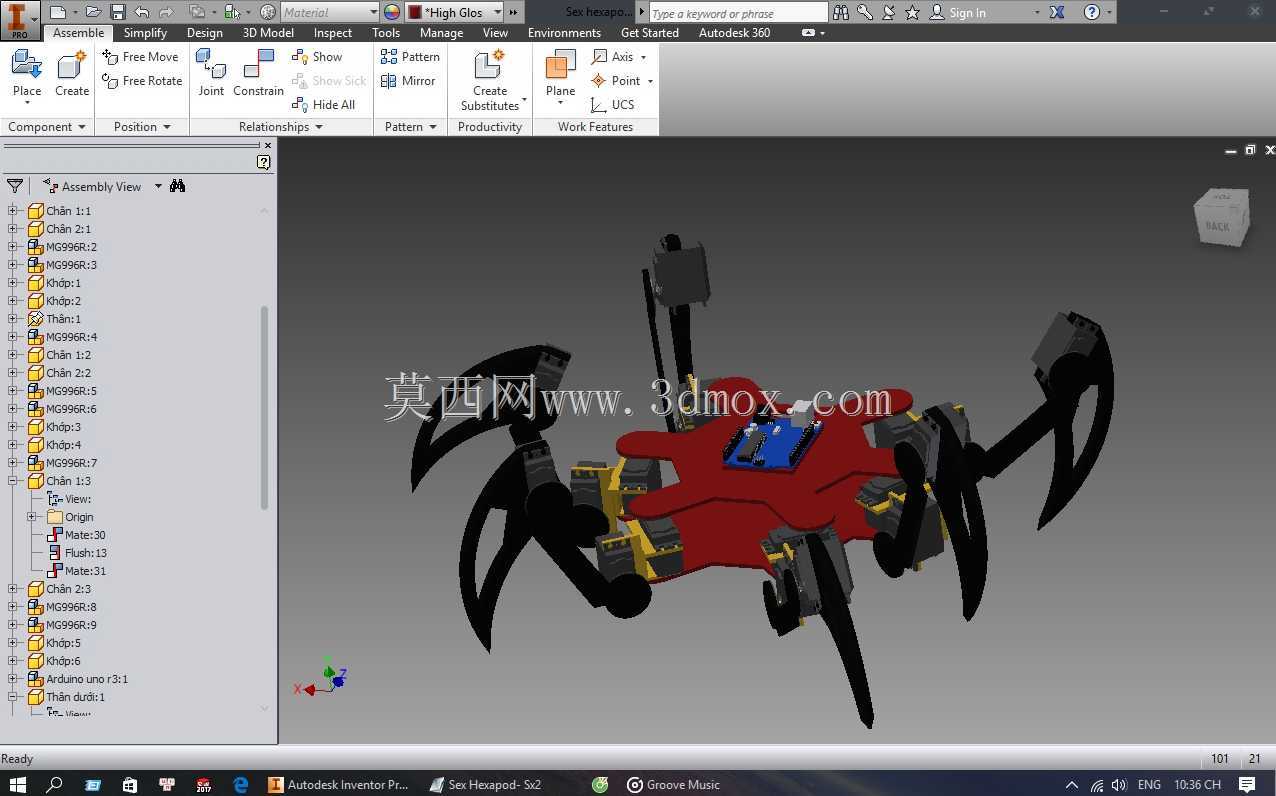Click Show relationships
Image resolution: width=1276 pixels, height=796 pixels.
317,57
